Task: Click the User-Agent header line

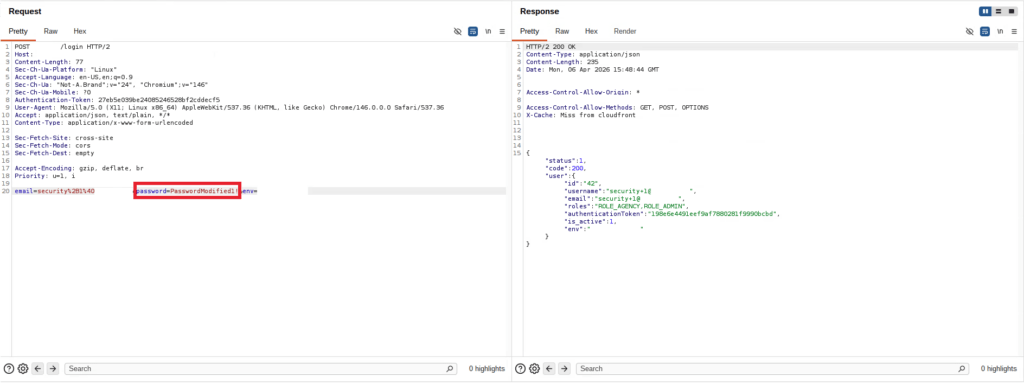Action: pos(229,107)
